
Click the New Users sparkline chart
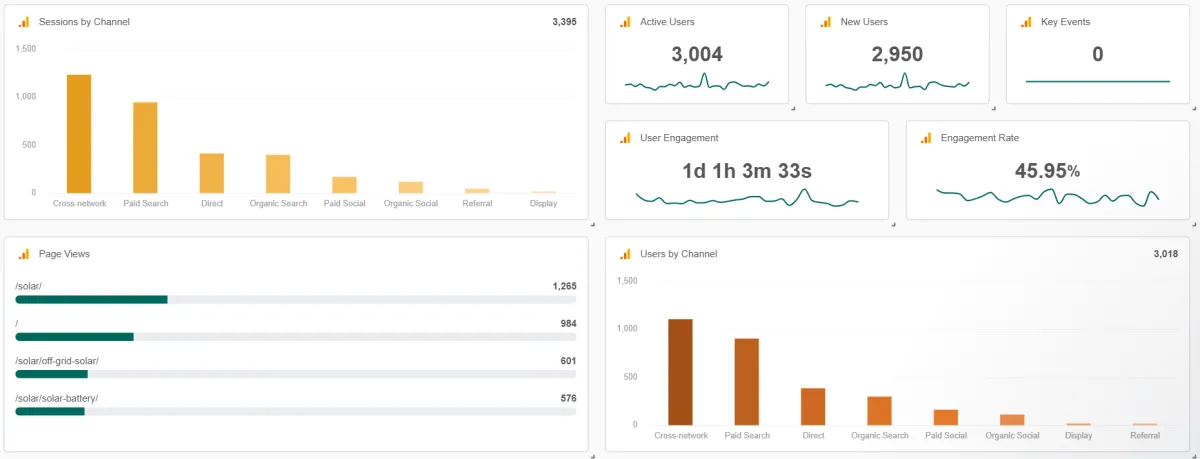tap(897, 84)
